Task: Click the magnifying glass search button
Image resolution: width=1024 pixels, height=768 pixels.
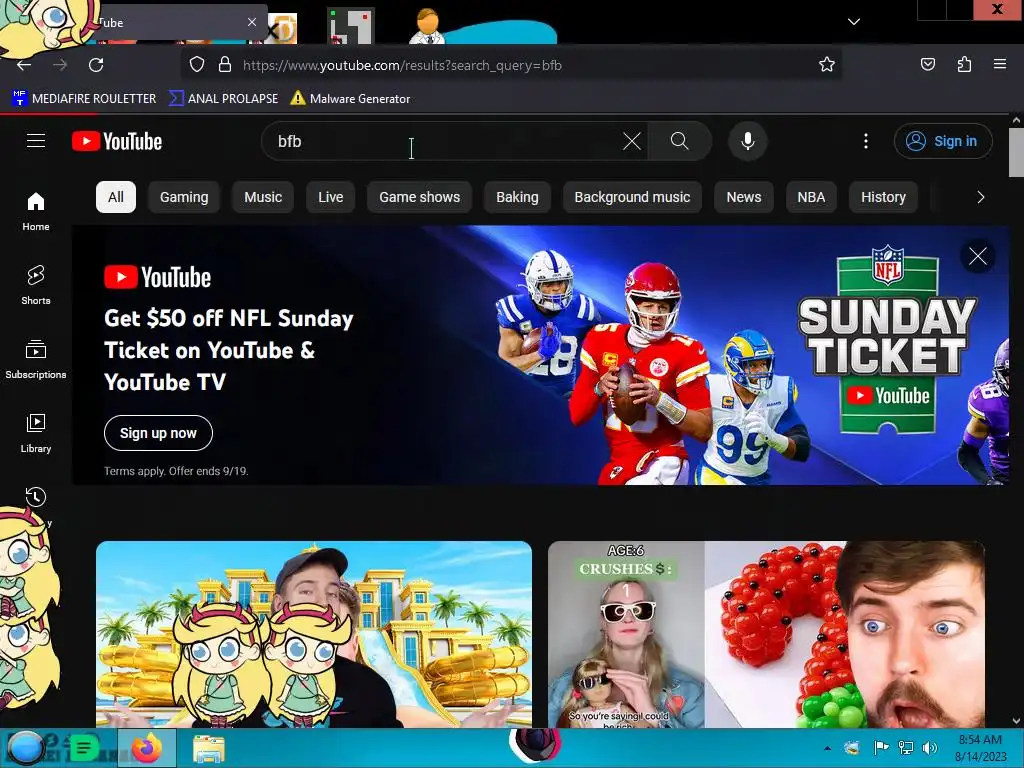Action: [679, 141]
